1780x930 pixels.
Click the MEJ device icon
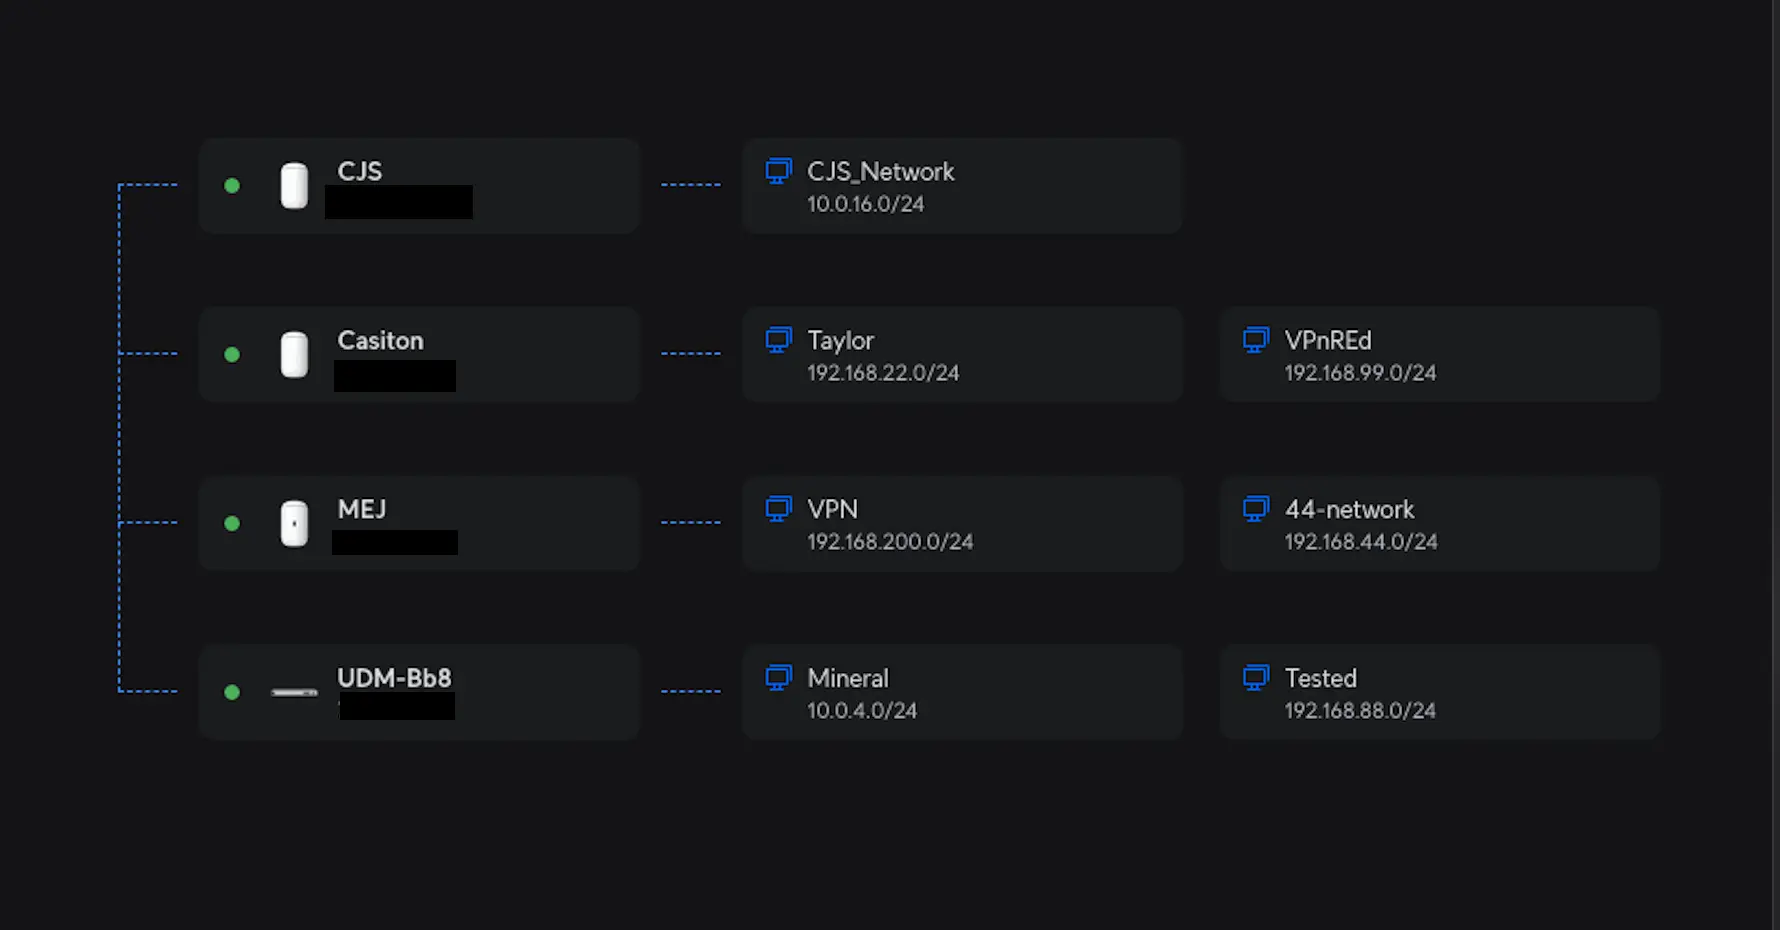(294, 524)
